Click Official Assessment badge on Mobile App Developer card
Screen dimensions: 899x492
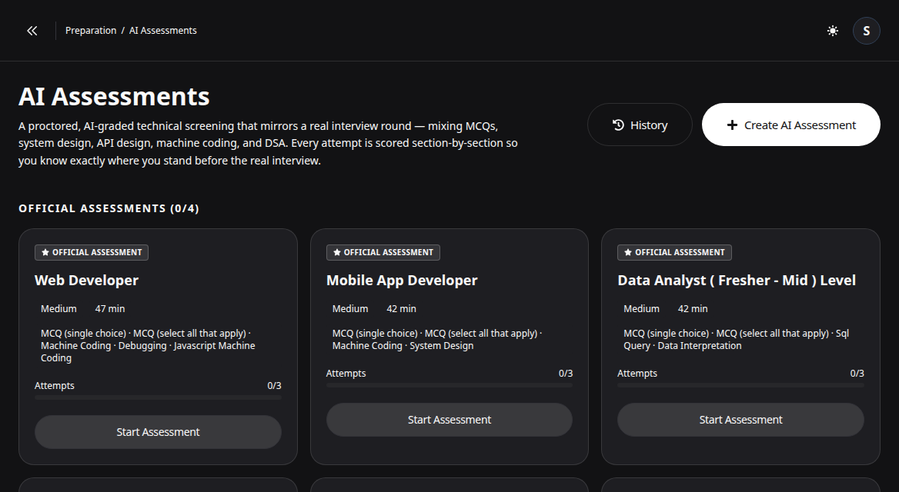tap(383, 252)
